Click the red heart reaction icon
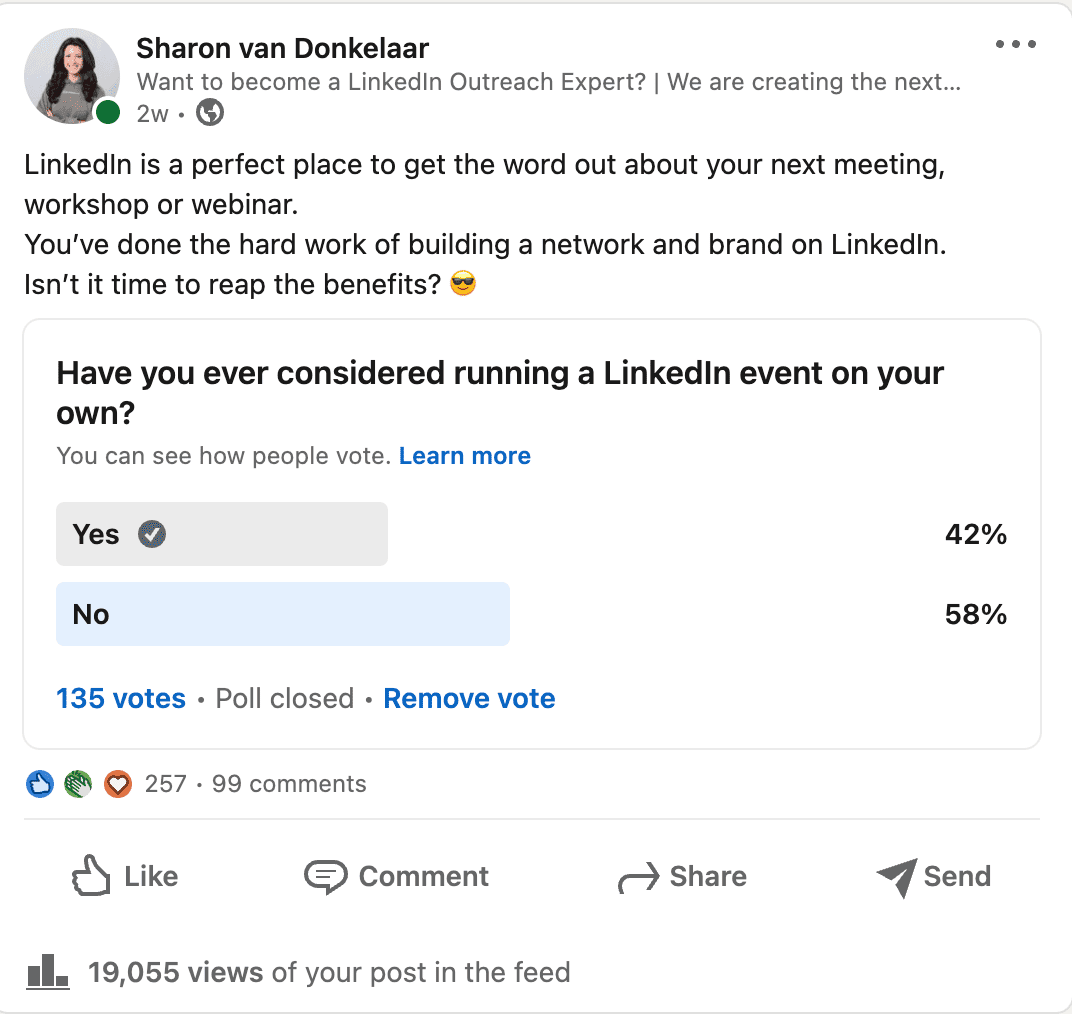Viewport: 1072px width, 1014px height. pyautogui.click(x=118, y=784)
